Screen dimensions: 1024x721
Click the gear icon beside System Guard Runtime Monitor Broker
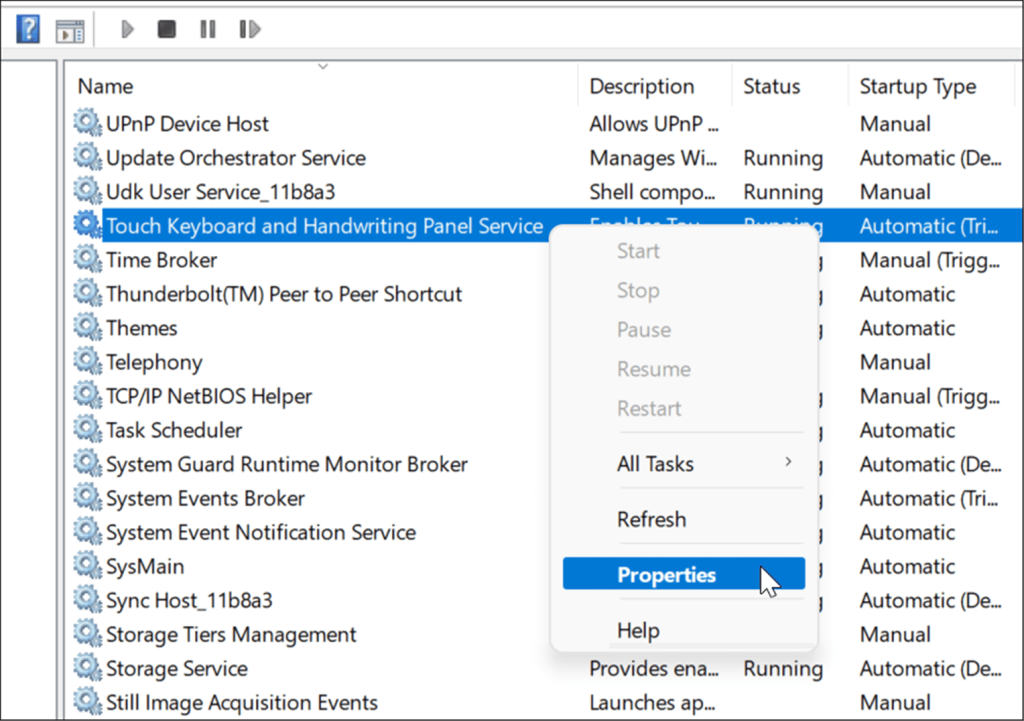click(x=88, y=463)
